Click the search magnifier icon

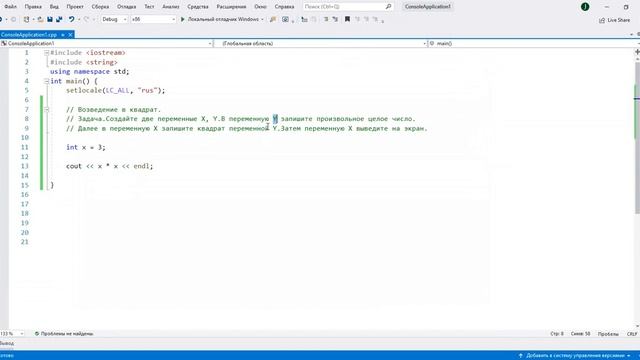[x=388, y=7]
